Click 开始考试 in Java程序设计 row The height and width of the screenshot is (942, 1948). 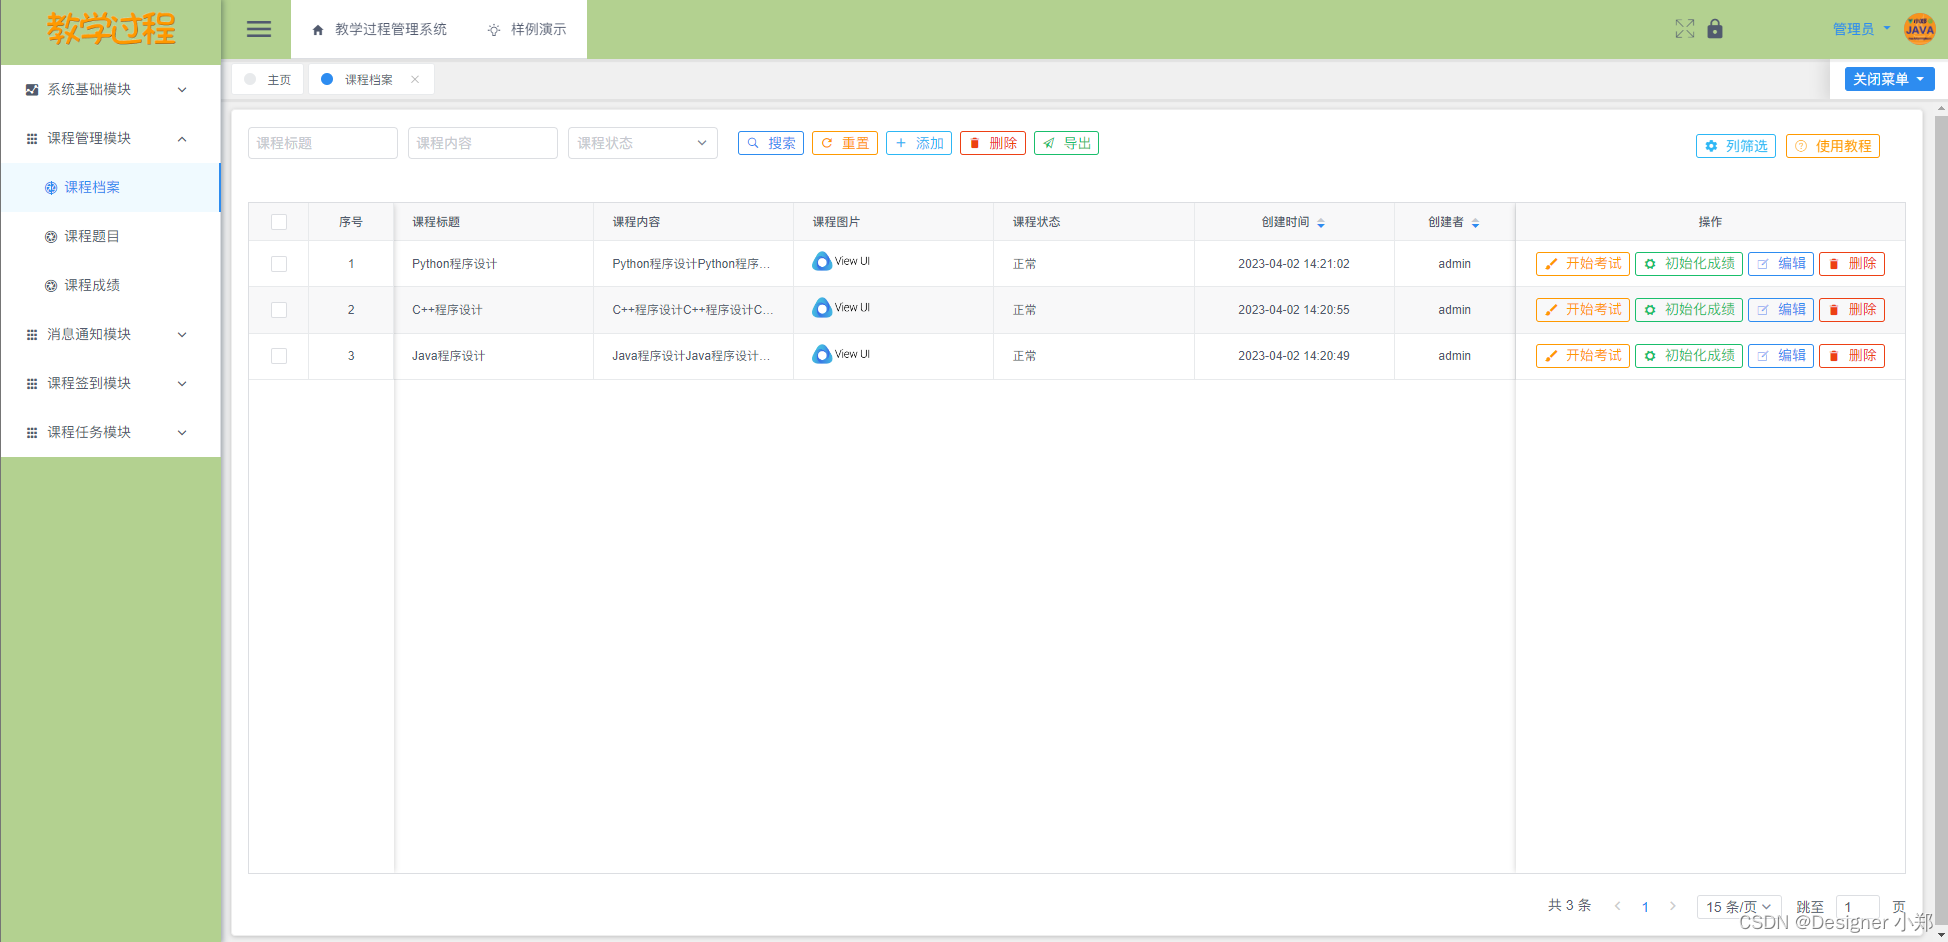coord(1583,356)
